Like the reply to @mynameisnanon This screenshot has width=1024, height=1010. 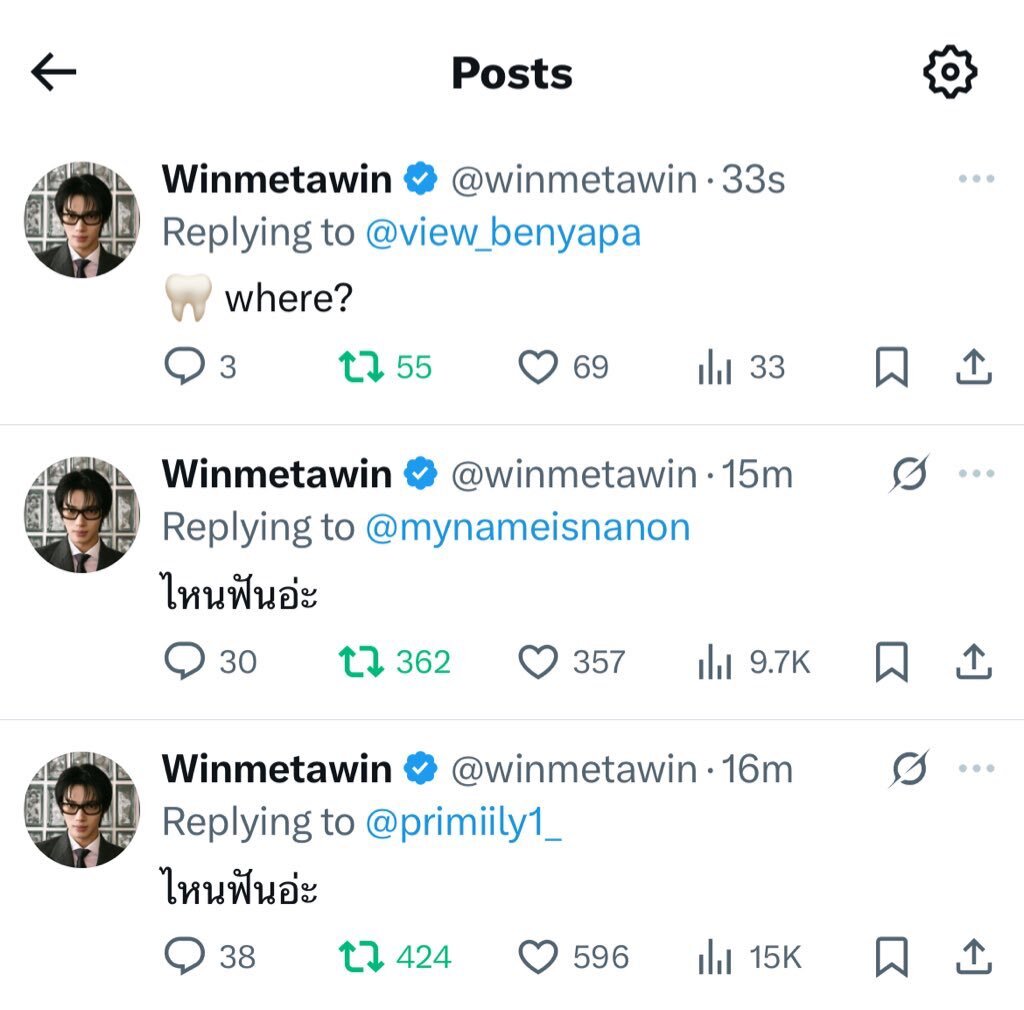[x=538, y=663]
